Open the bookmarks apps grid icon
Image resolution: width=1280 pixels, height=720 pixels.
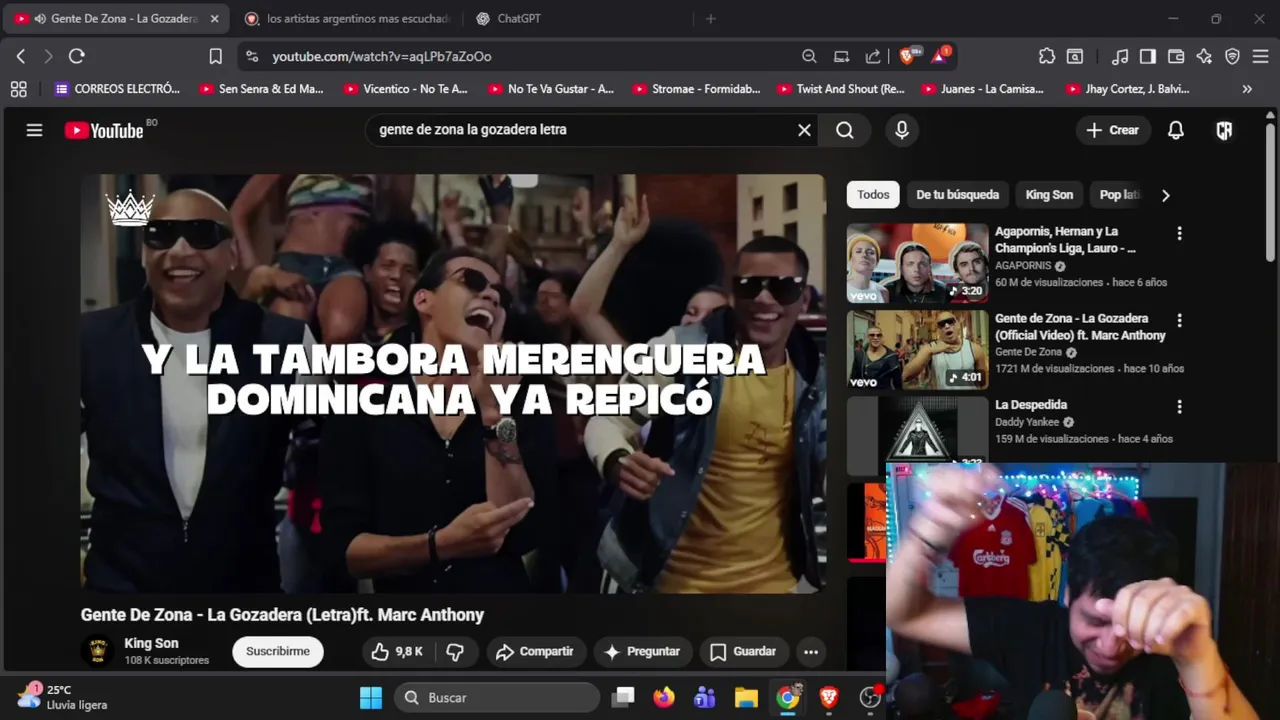tap(18, 89)
